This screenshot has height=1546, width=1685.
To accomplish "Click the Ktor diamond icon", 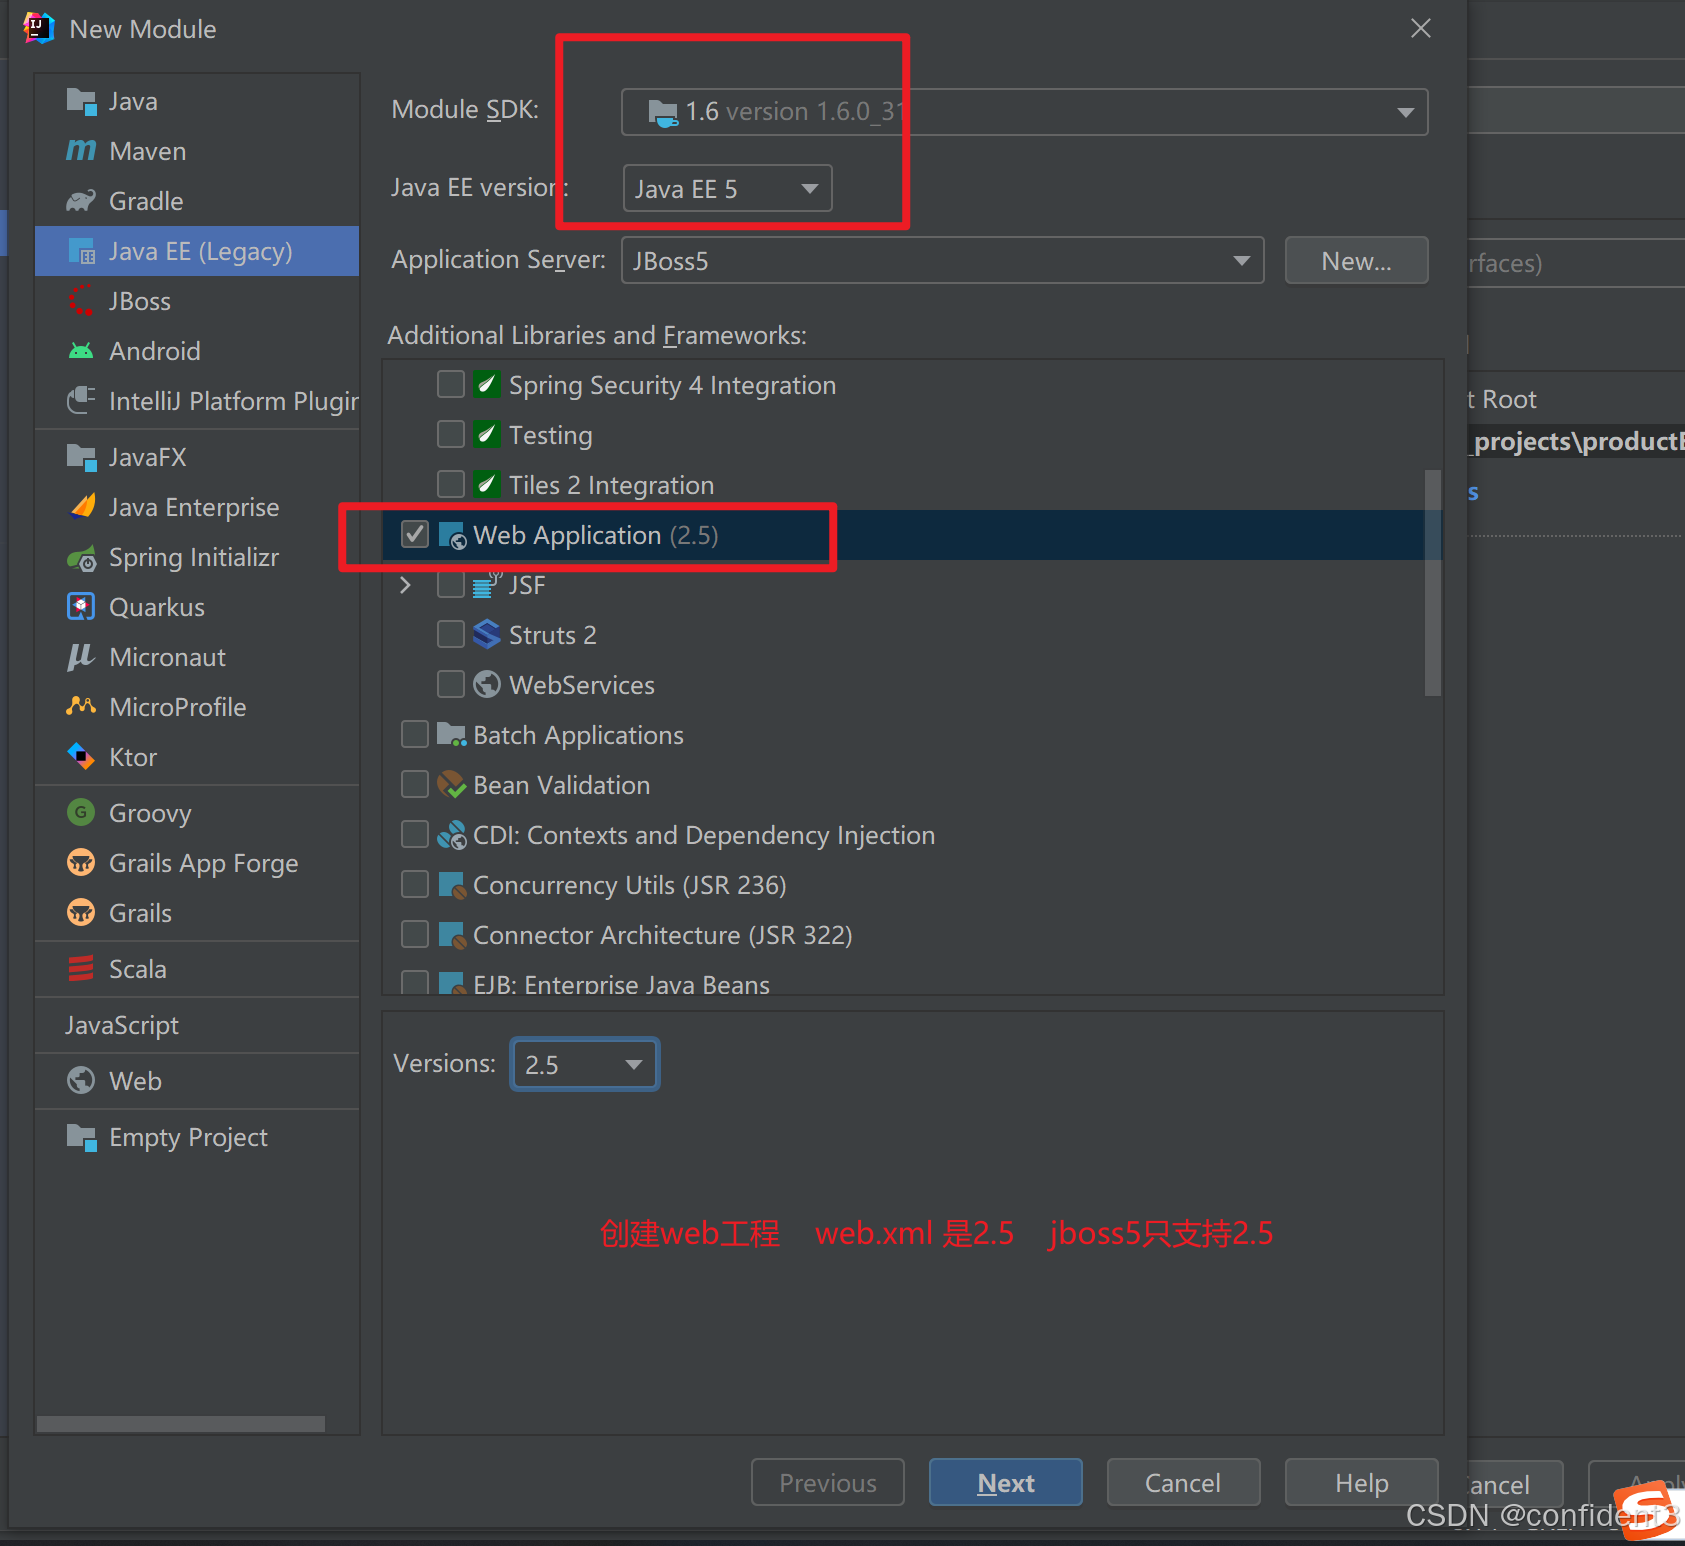I will point(81,757).
